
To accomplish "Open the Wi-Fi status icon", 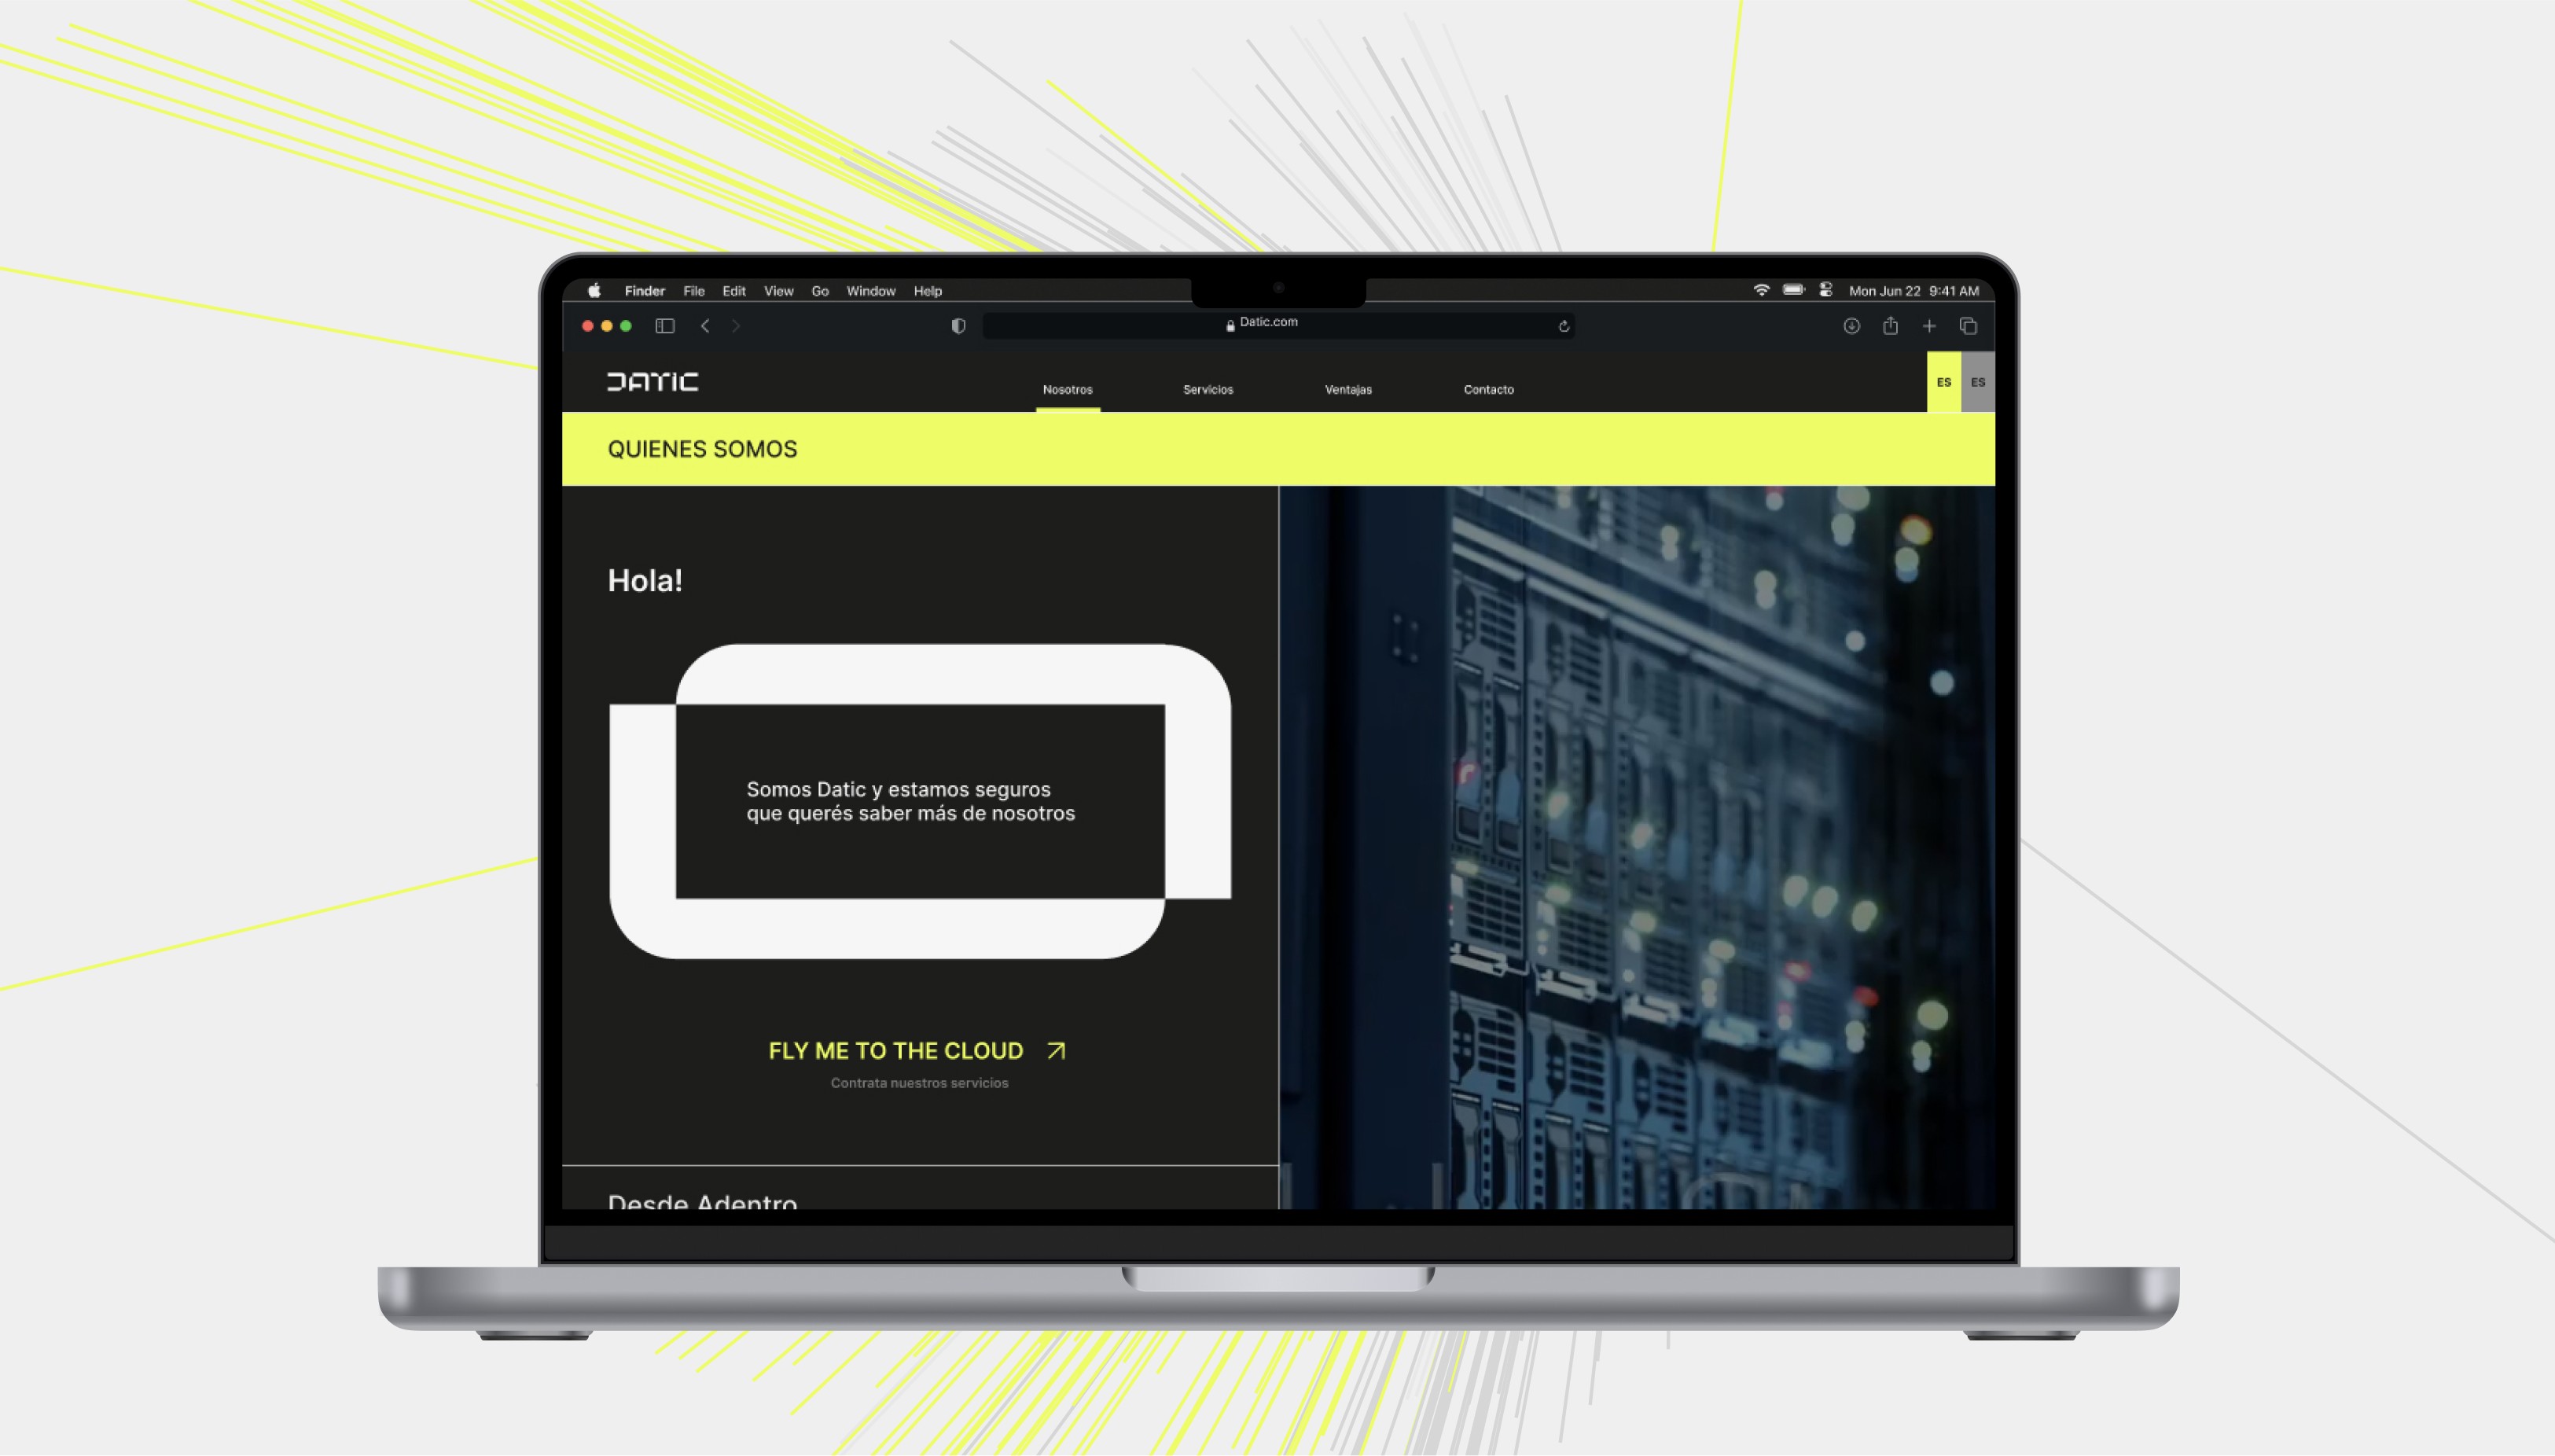I will (1761, 290).
